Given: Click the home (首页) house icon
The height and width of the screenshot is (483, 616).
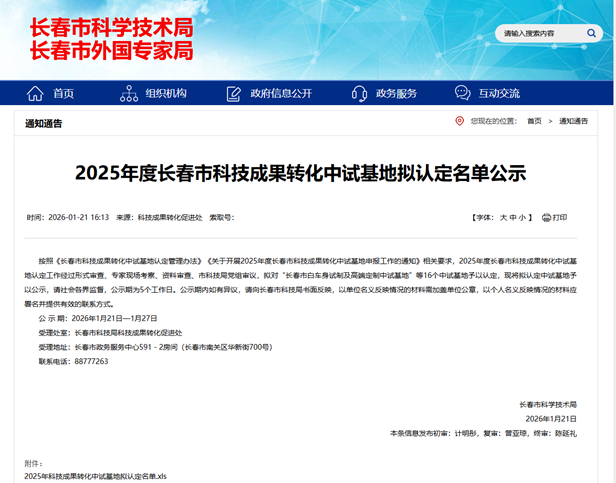Looking at the screenshot, I should 35,93.
